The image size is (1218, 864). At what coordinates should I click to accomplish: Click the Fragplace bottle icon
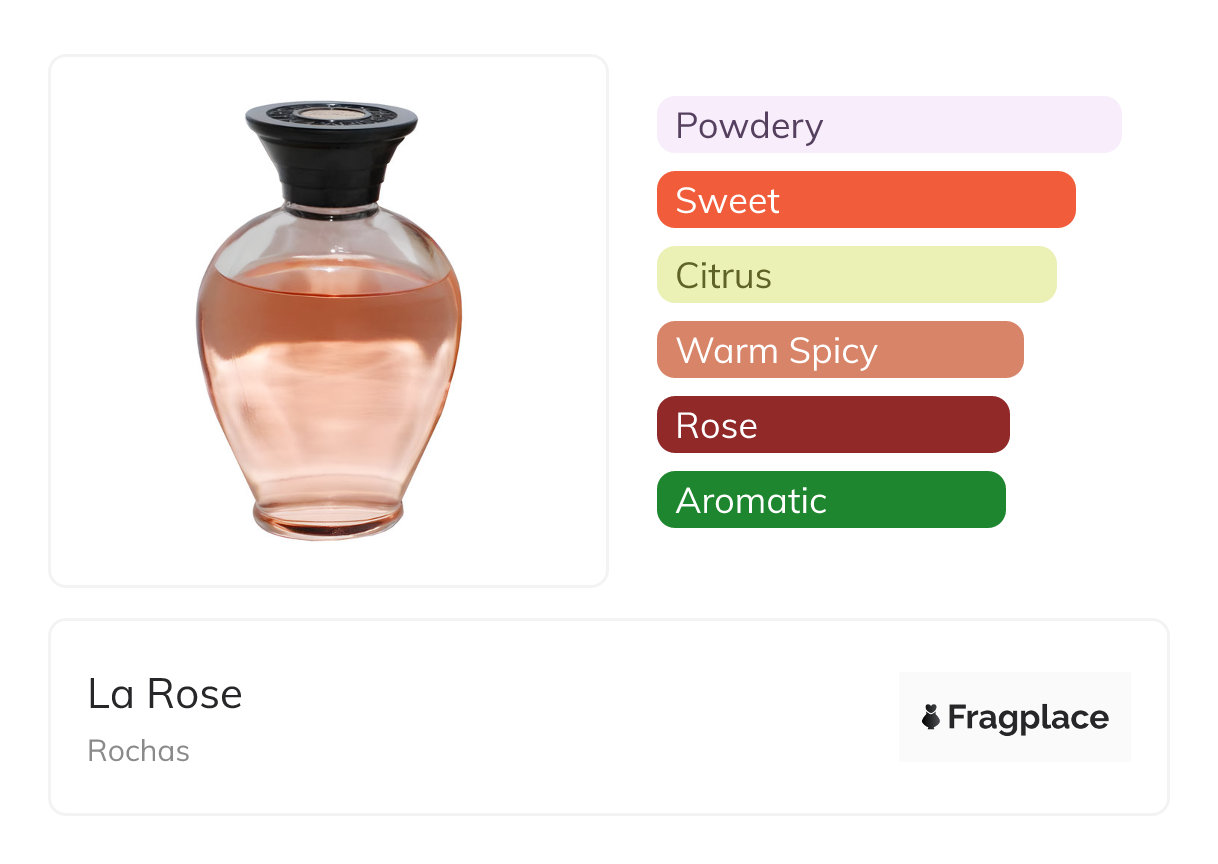point(931,717)
